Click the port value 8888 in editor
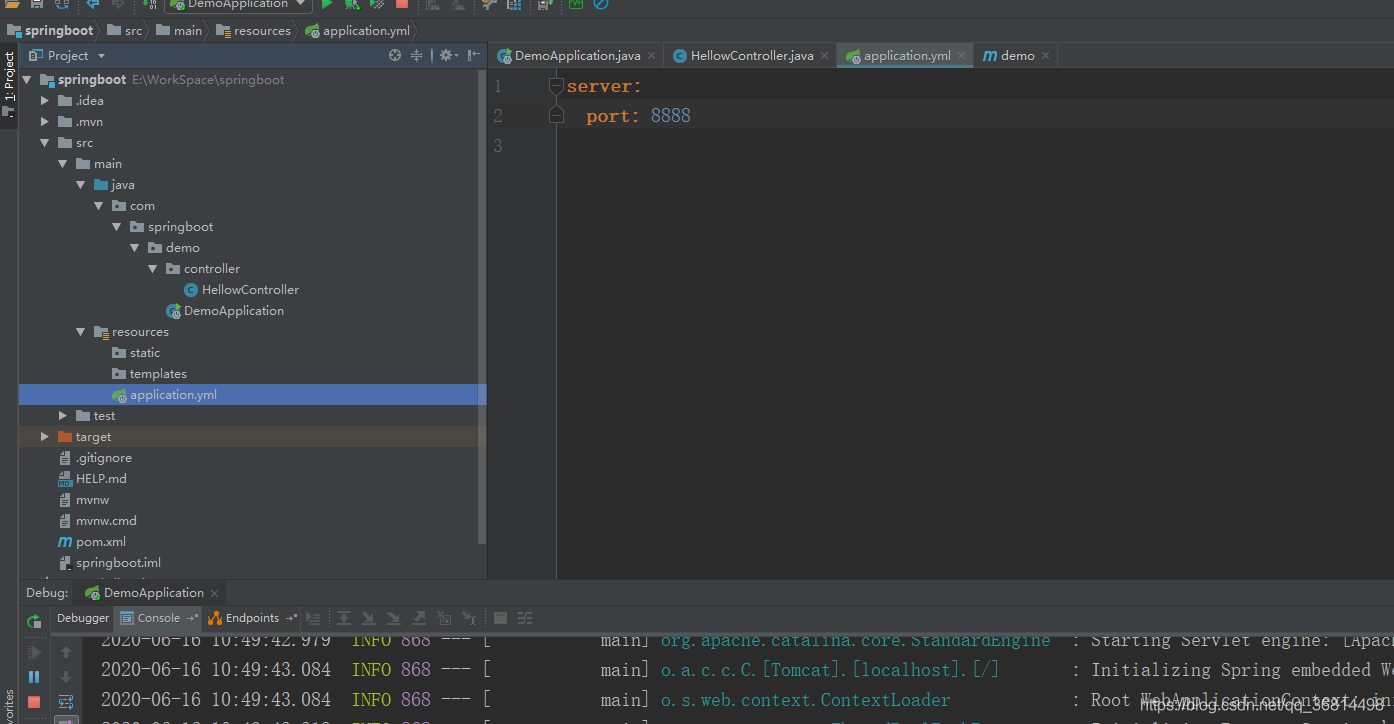 (670, 116)
